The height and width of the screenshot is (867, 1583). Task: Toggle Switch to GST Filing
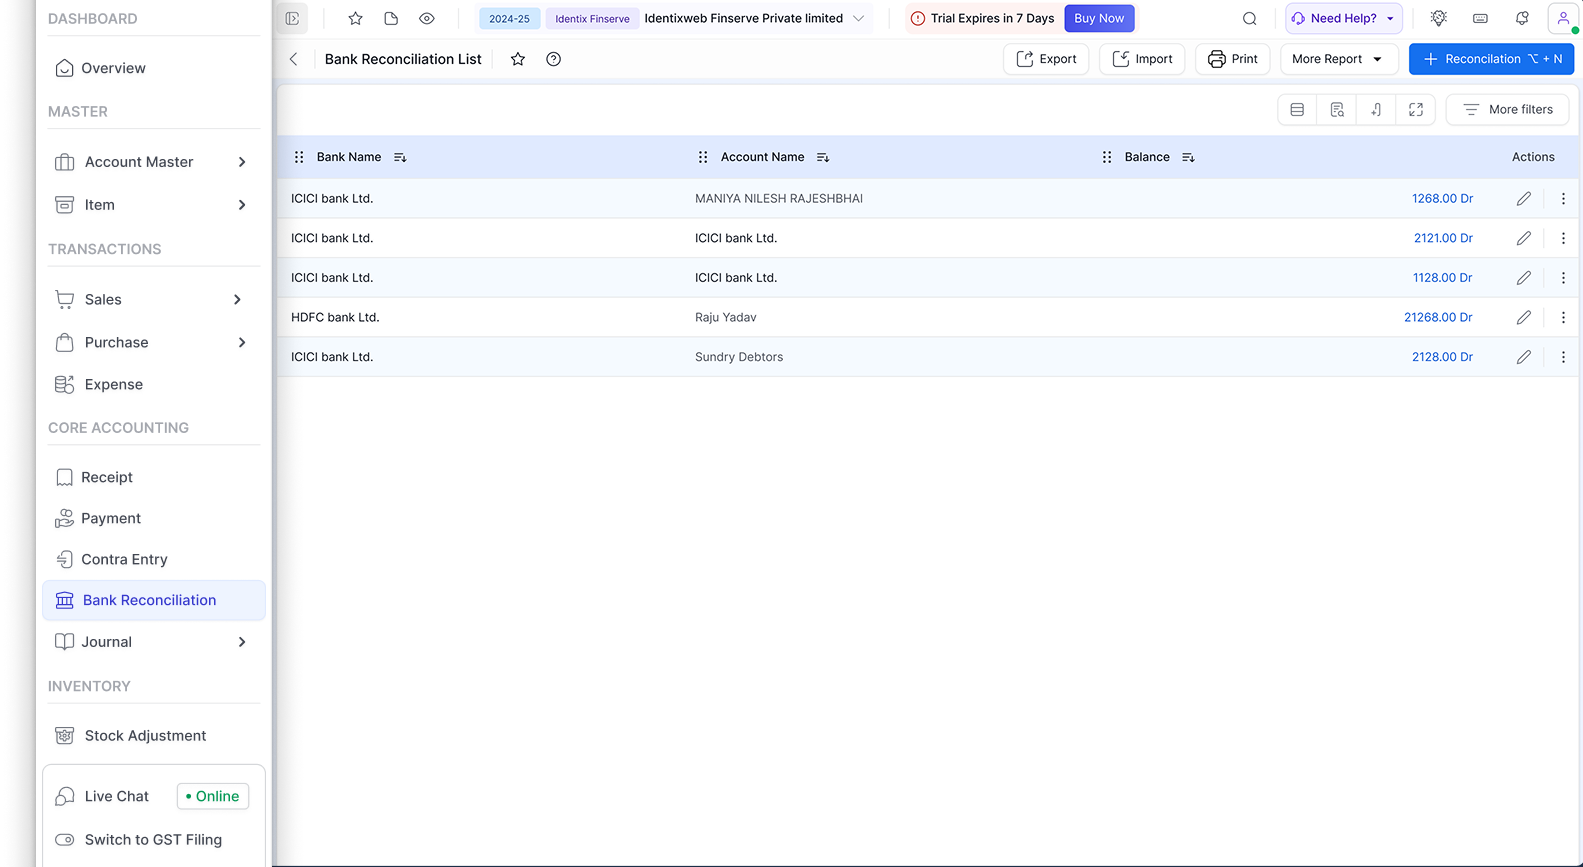[x=65, y=840]
